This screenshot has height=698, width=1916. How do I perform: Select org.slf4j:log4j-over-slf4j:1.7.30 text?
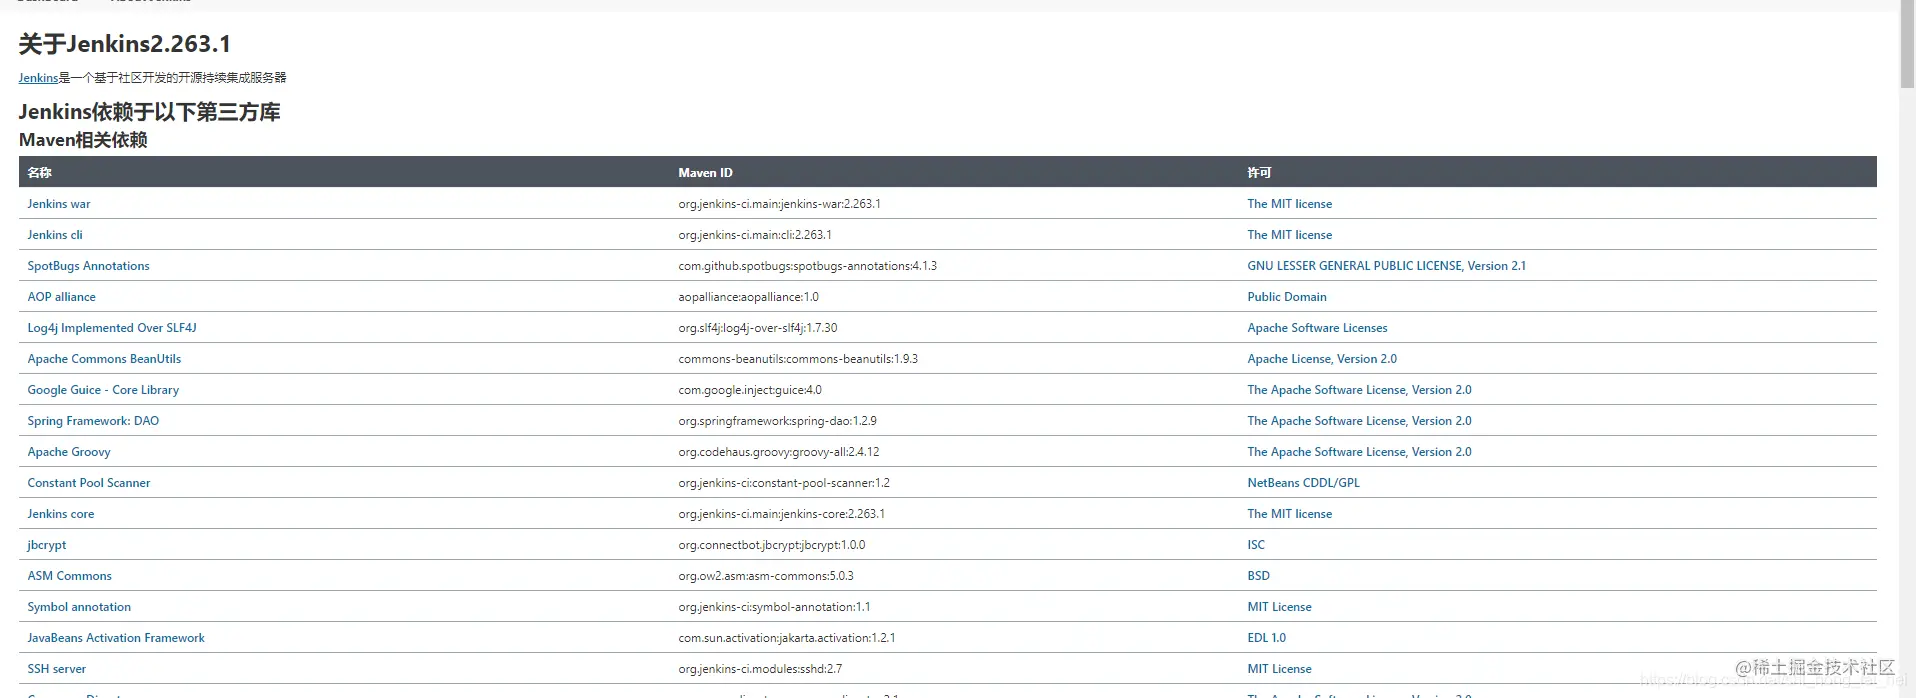758,328
